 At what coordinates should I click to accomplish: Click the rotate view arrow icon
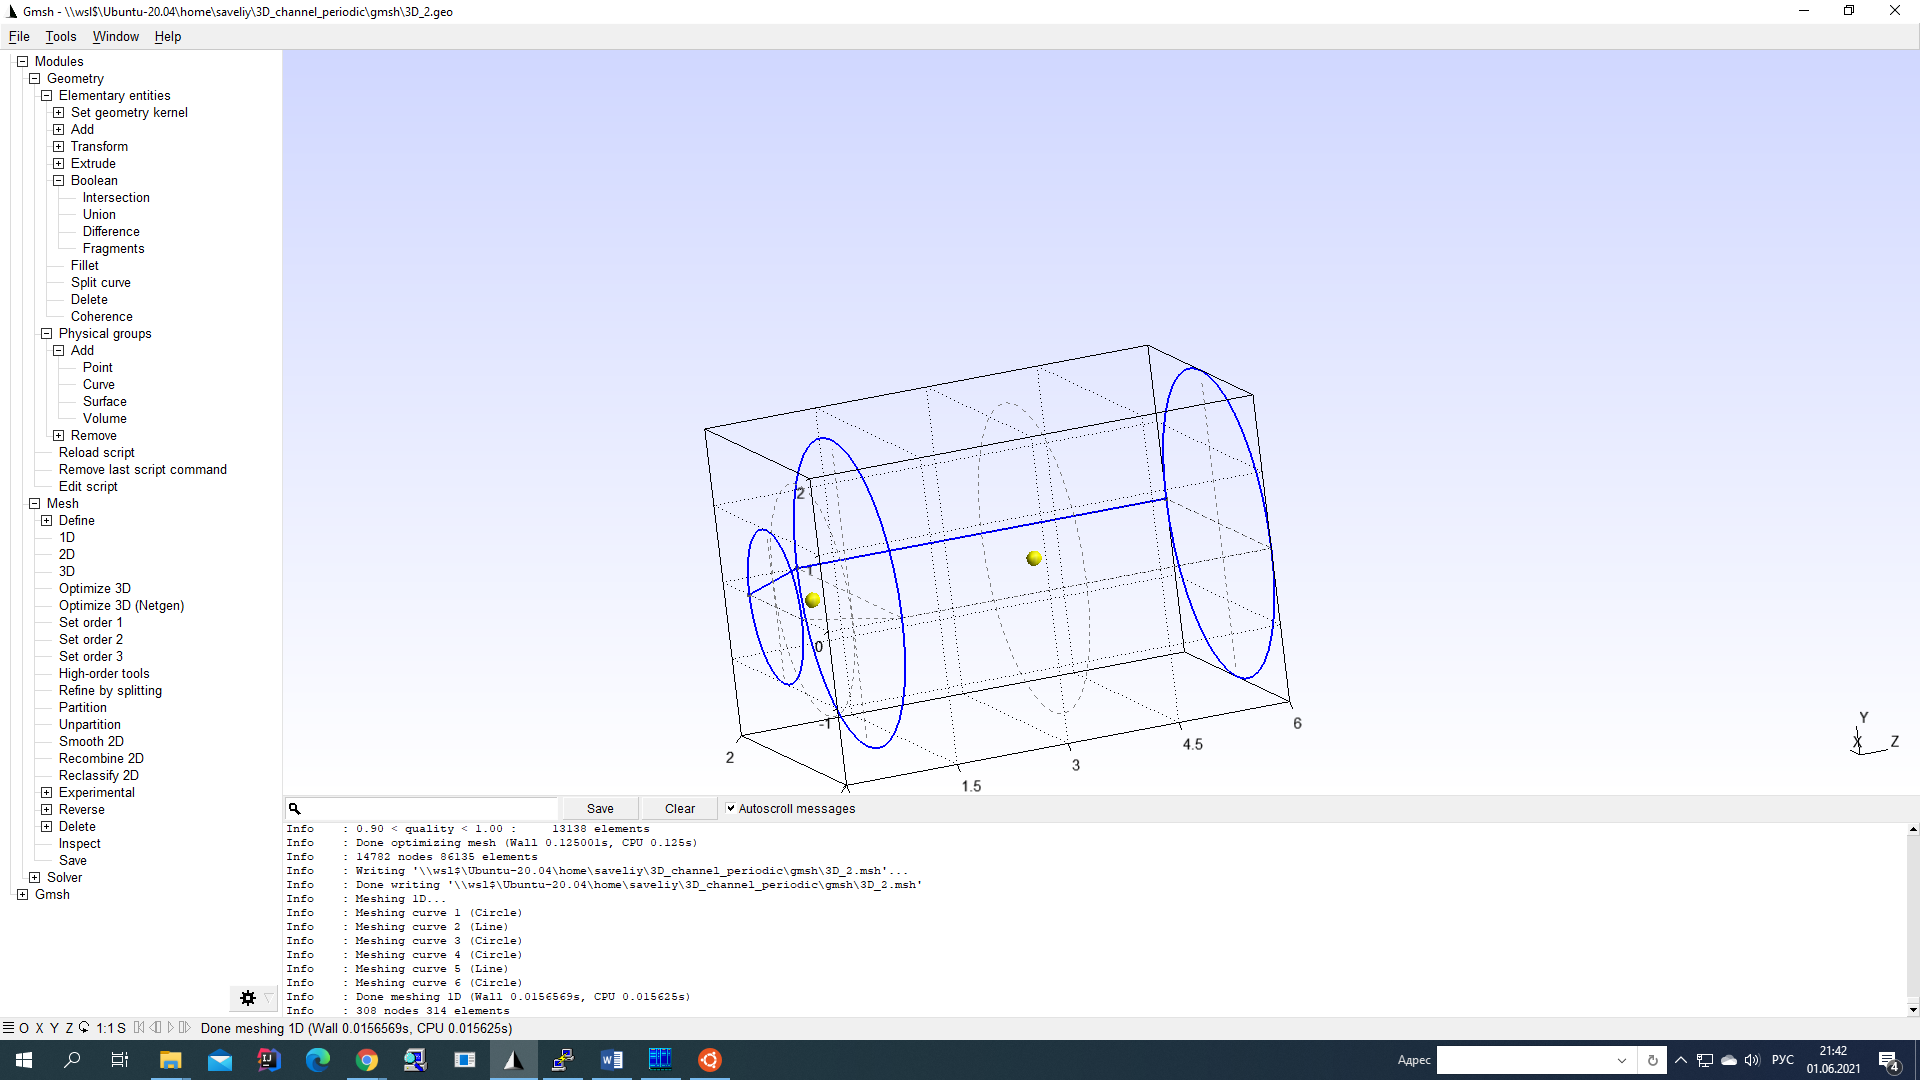(84, 1027)
